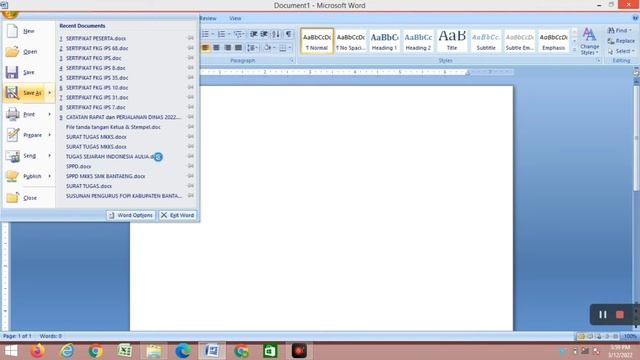640x360 pixels.
Task: Click the Shading paint bucket icon
Action: click(x=267, y=48)
